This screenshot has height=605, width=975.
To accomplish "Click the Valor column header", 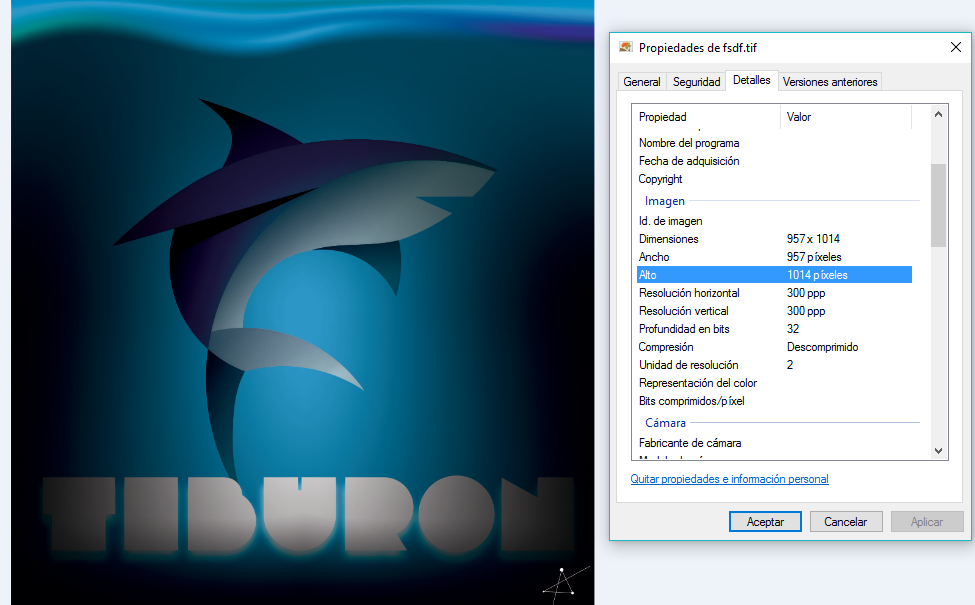I will (845, 117).
